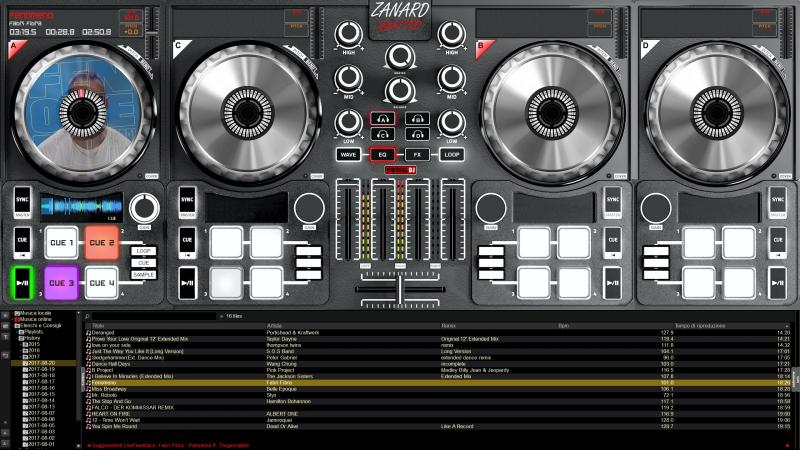The image size is (800, 450).
Task: Select deck A with corner letter badge
Action: [x=15, y=47]
